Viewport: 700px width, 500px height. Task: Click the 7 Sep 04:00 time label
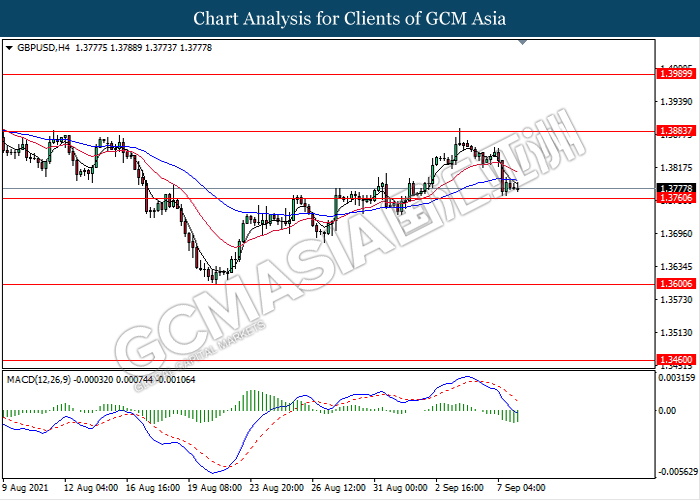click(x=521, y=488)
